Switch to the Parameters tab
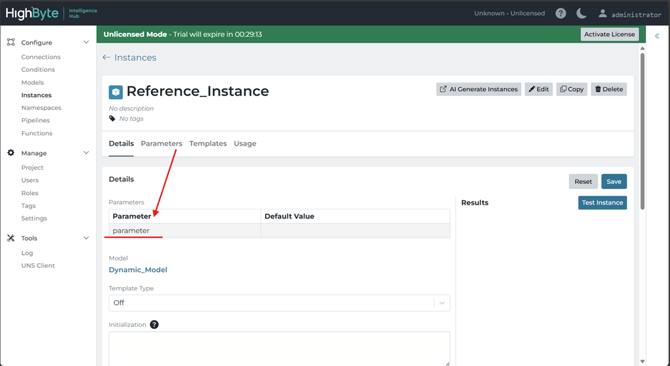 (162, 143)
